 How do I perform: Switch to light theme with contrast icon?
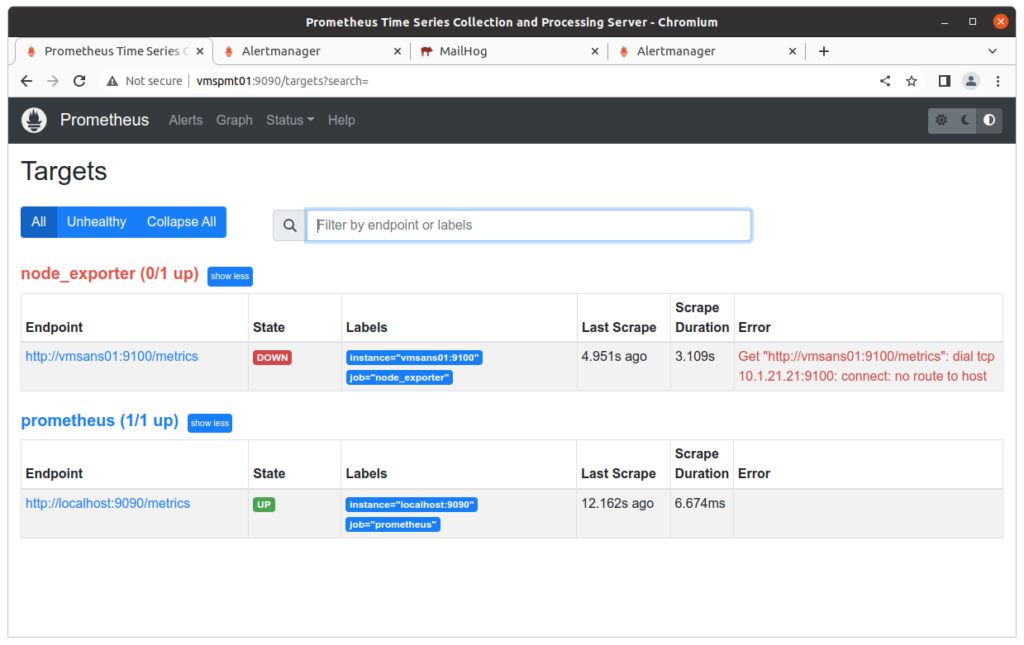click(989, 120)
